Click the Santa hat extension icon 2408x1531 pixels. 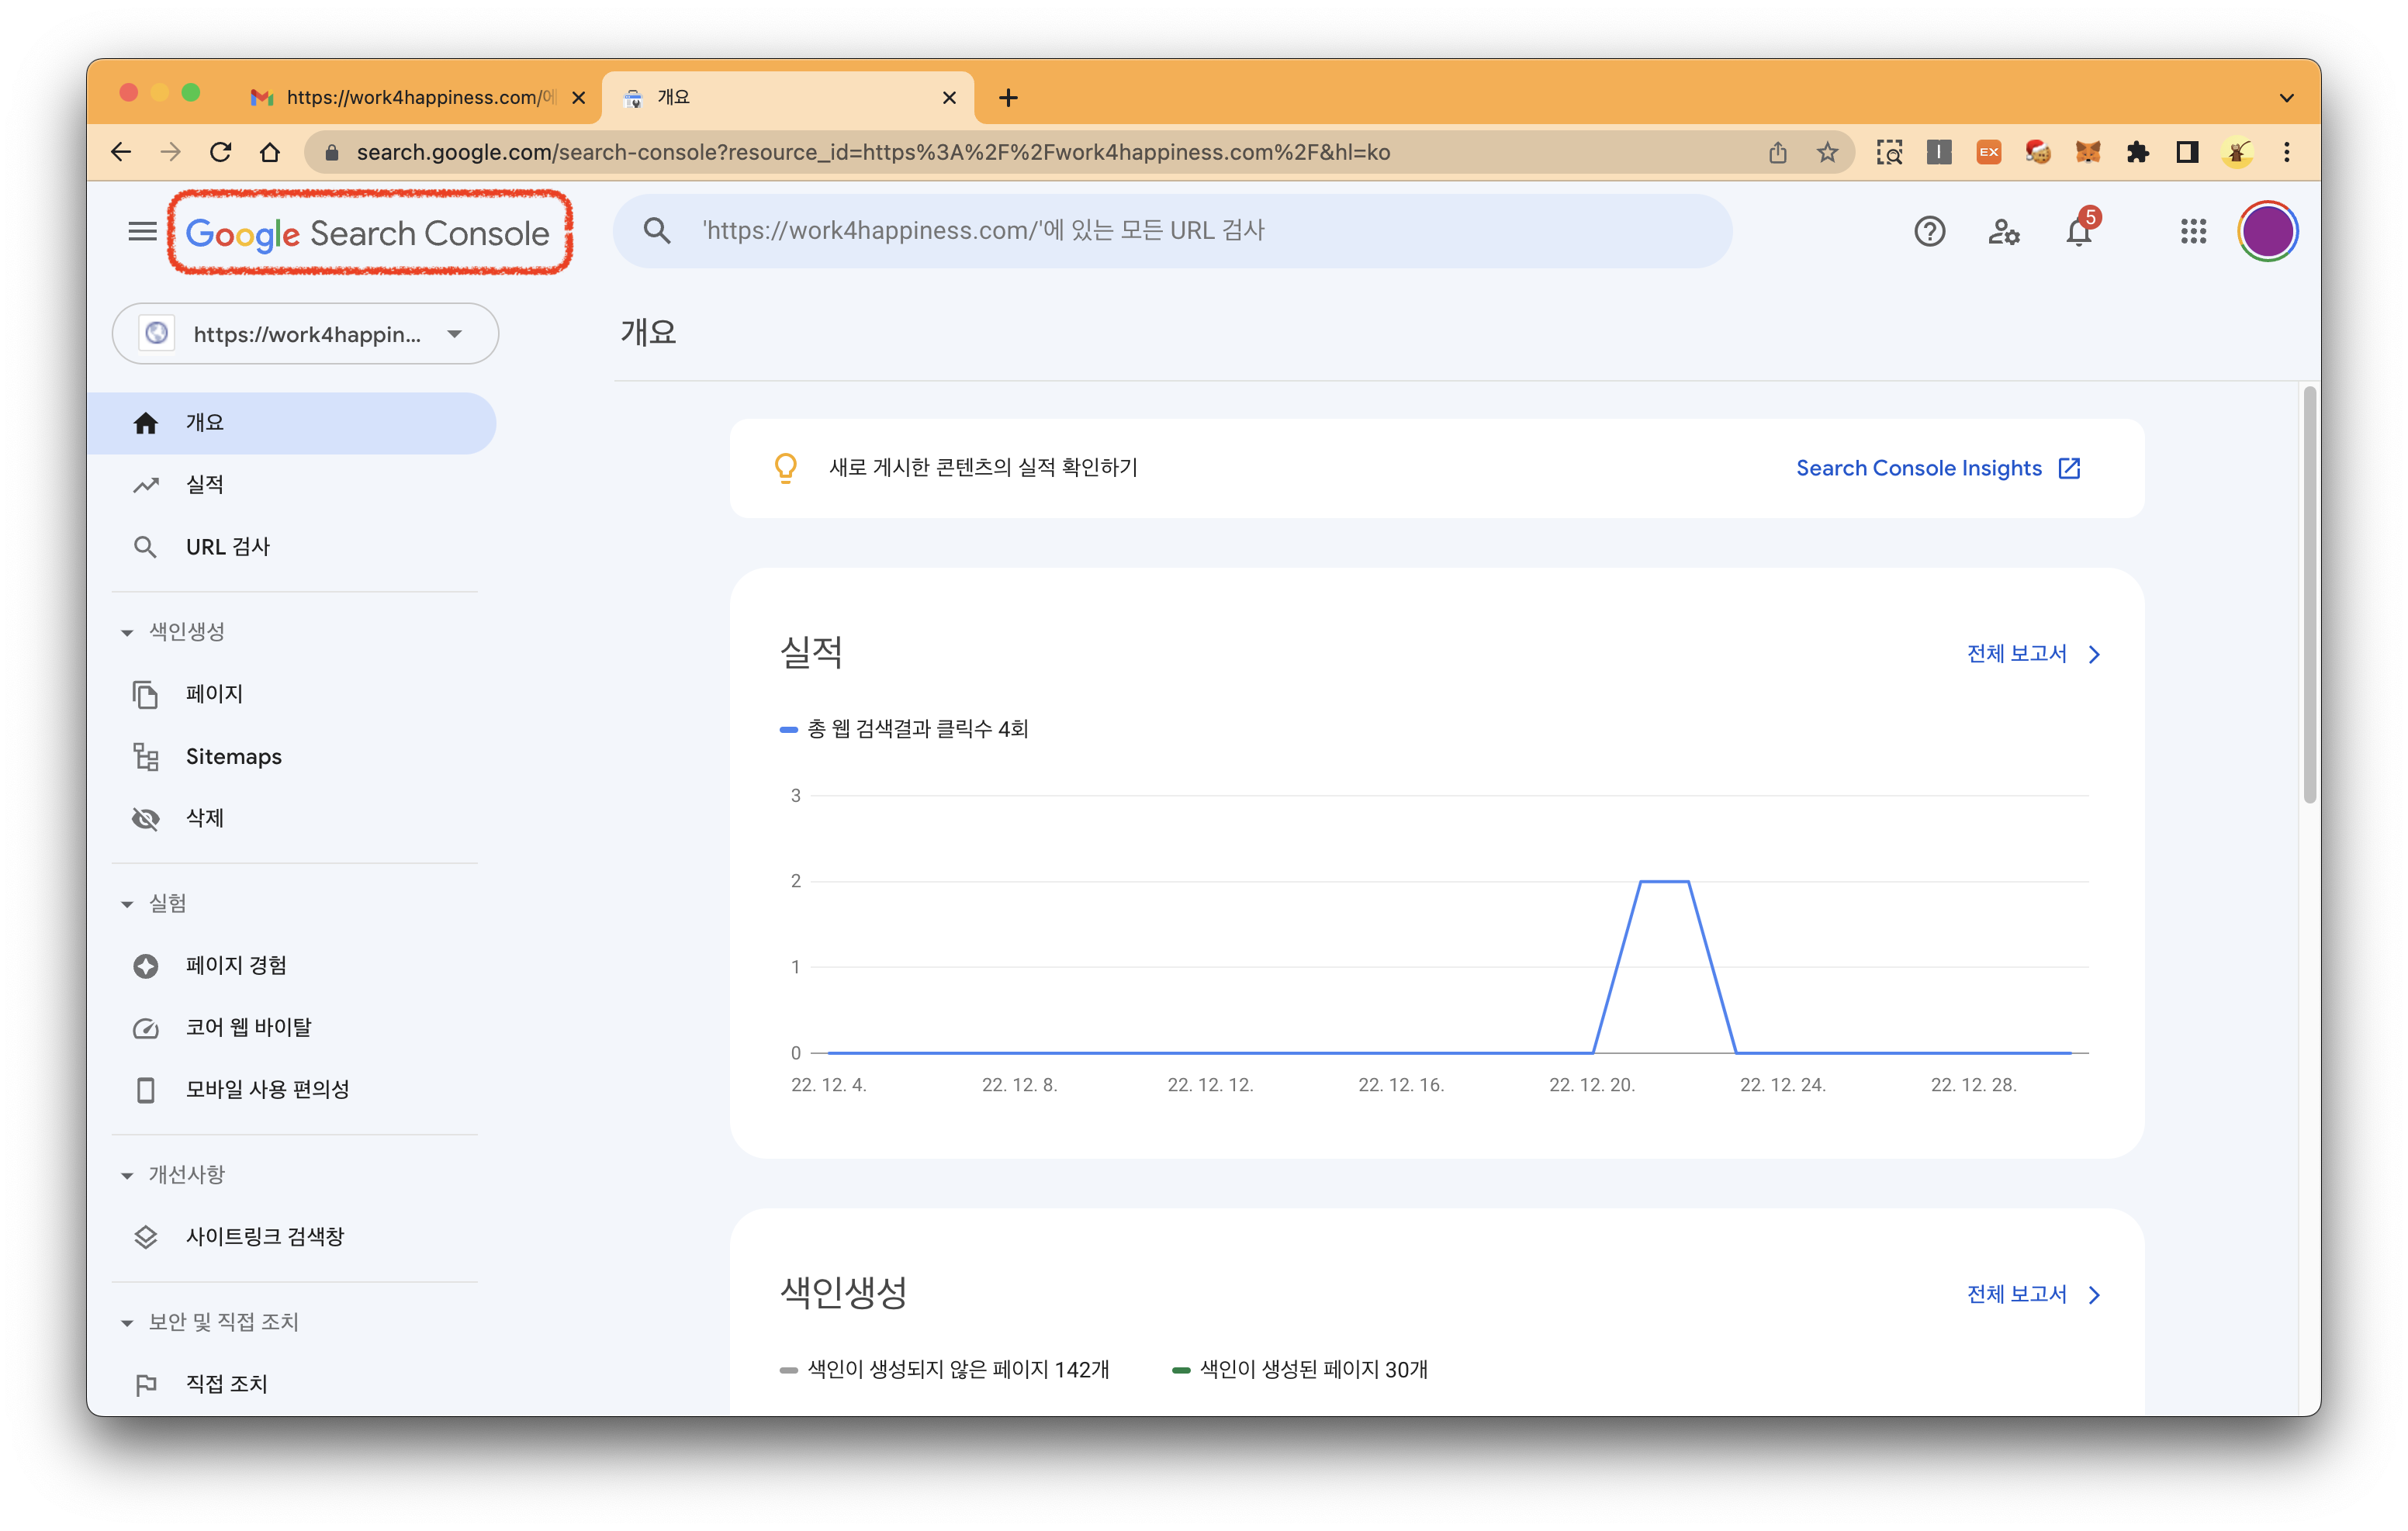(2038, 152)
